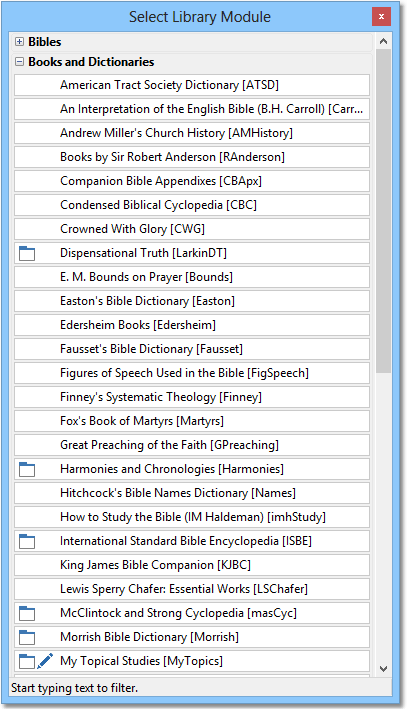Expand the Bibles category
This screenshot has width=407, height=711.
(19, 42)
